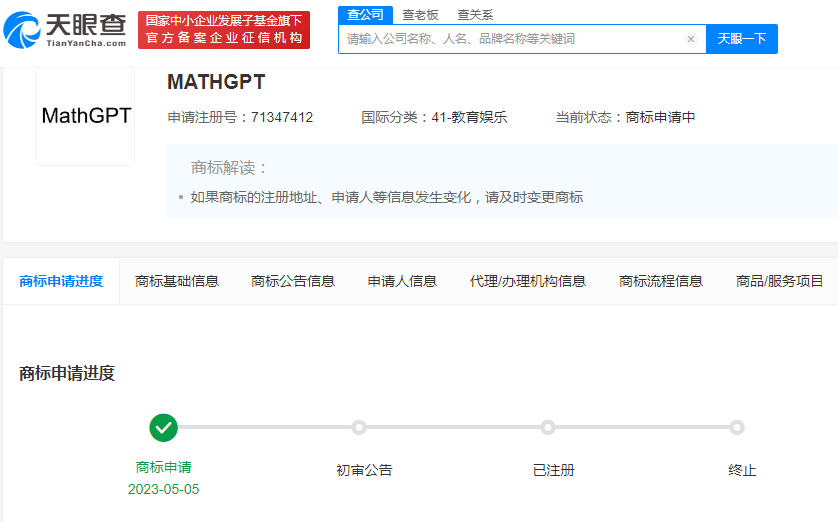This screenshot has width=838, height=522.
Task: Open the 申请人信息 tab
Action: pyautogui.click(x=402, y=281)
